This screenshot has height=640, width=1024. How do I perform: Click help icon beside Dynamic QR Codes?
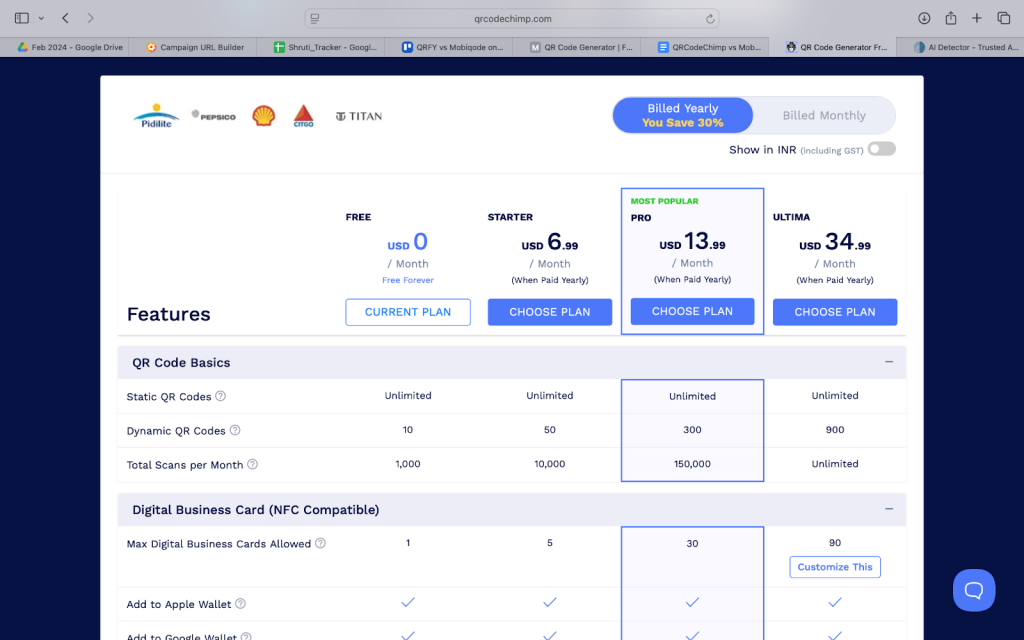[x=235, y=430]
